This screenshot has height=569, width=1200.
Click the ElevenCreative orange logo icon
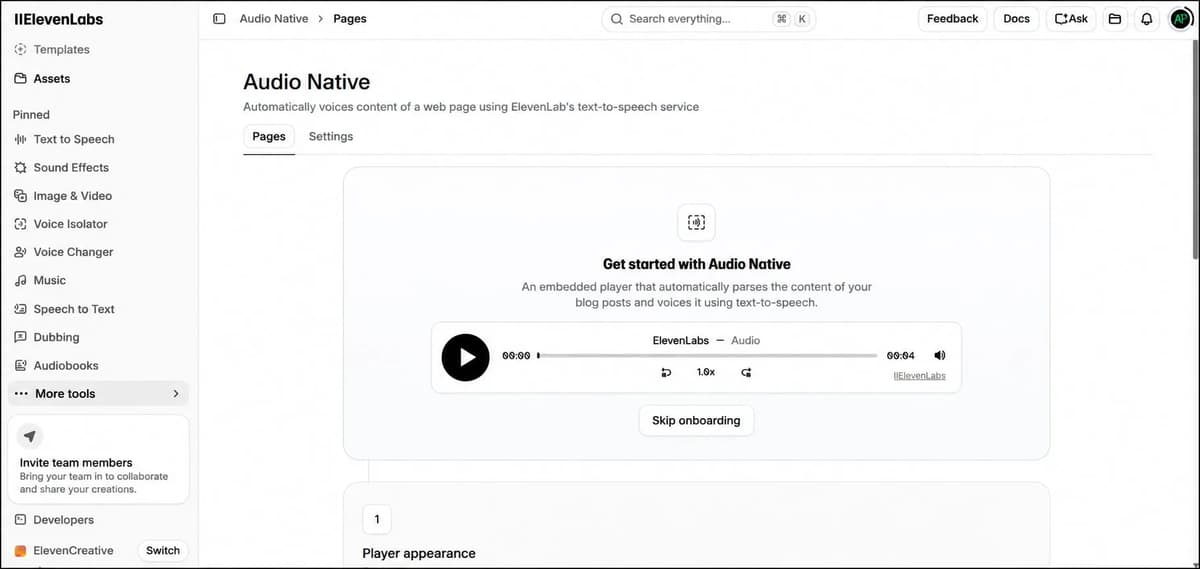click(21, 551)
